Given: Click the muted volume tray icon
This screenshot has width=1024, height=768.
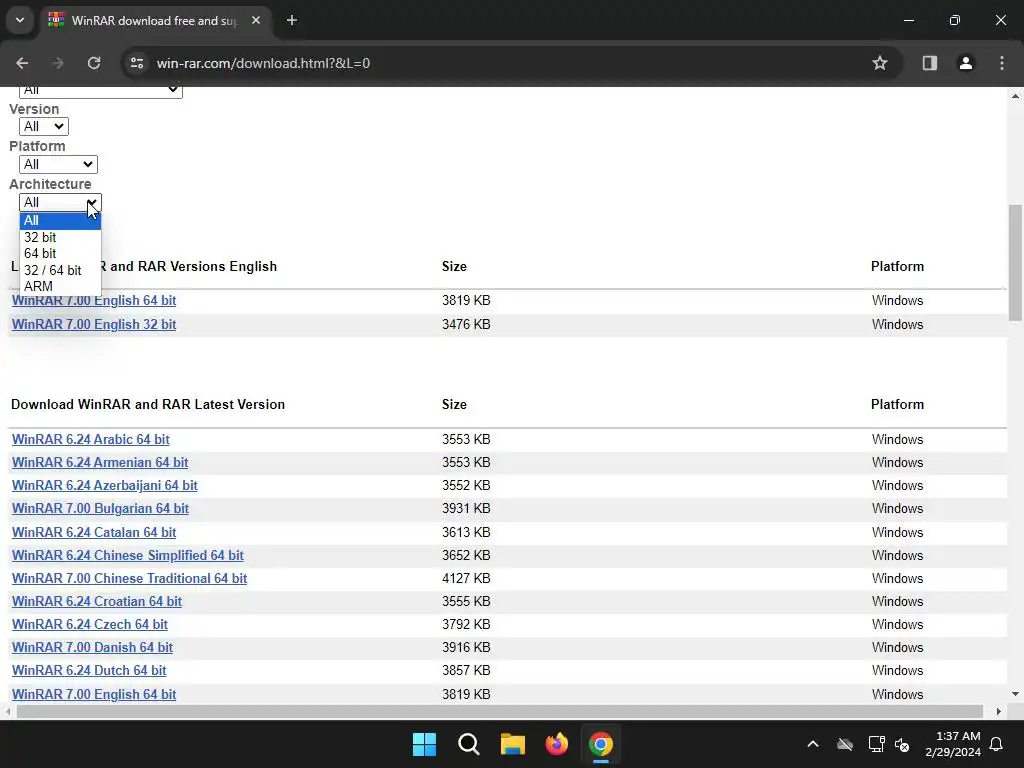Looking at the screenshot, I should click(x=902, y=744).
